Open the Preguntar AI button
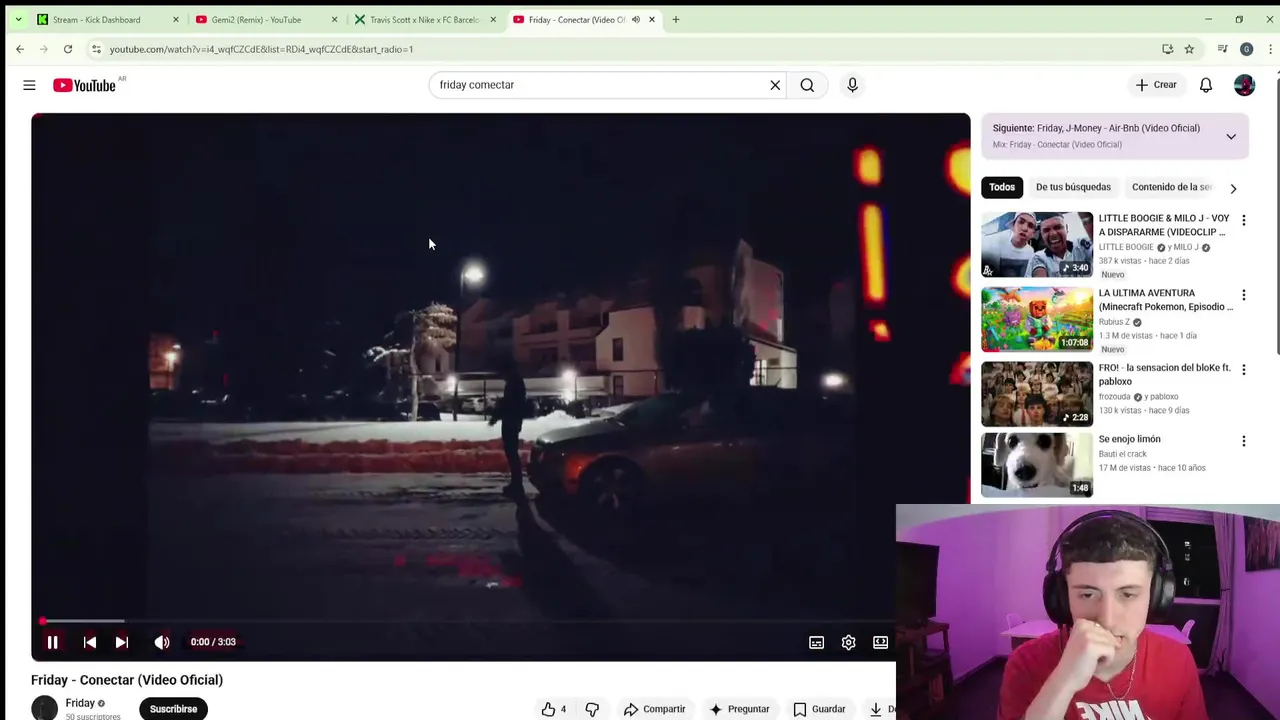 click(739, 709)
